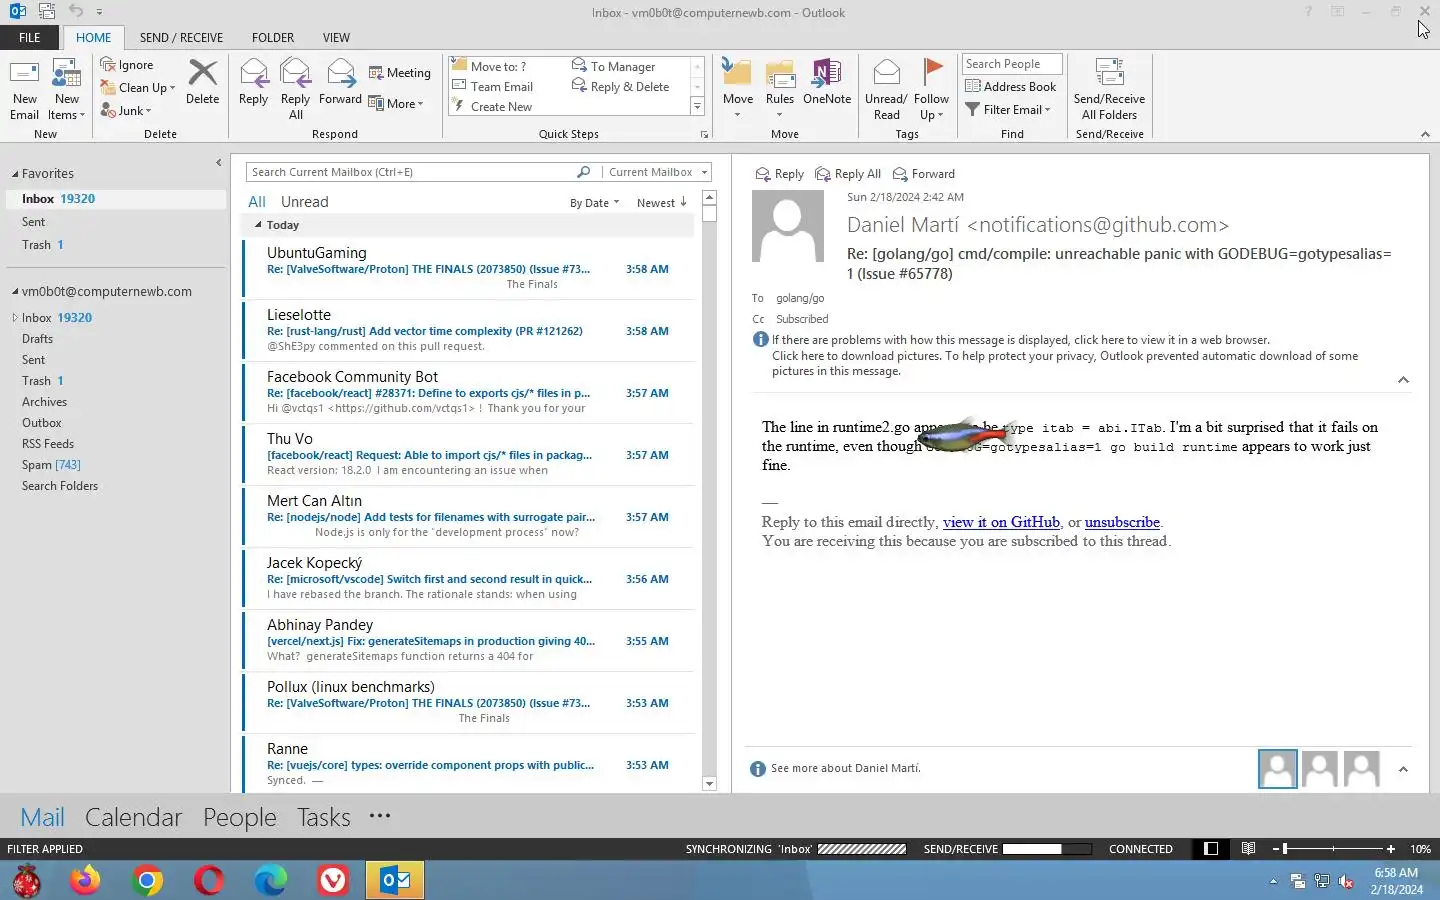Click Reply All in the ribbon

[x=295, y=90]
